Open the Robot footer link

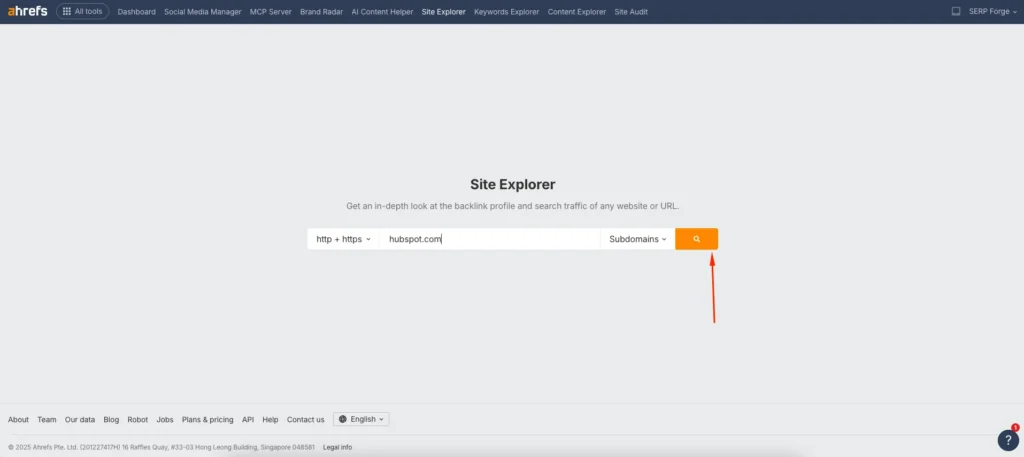pos(138,420)
